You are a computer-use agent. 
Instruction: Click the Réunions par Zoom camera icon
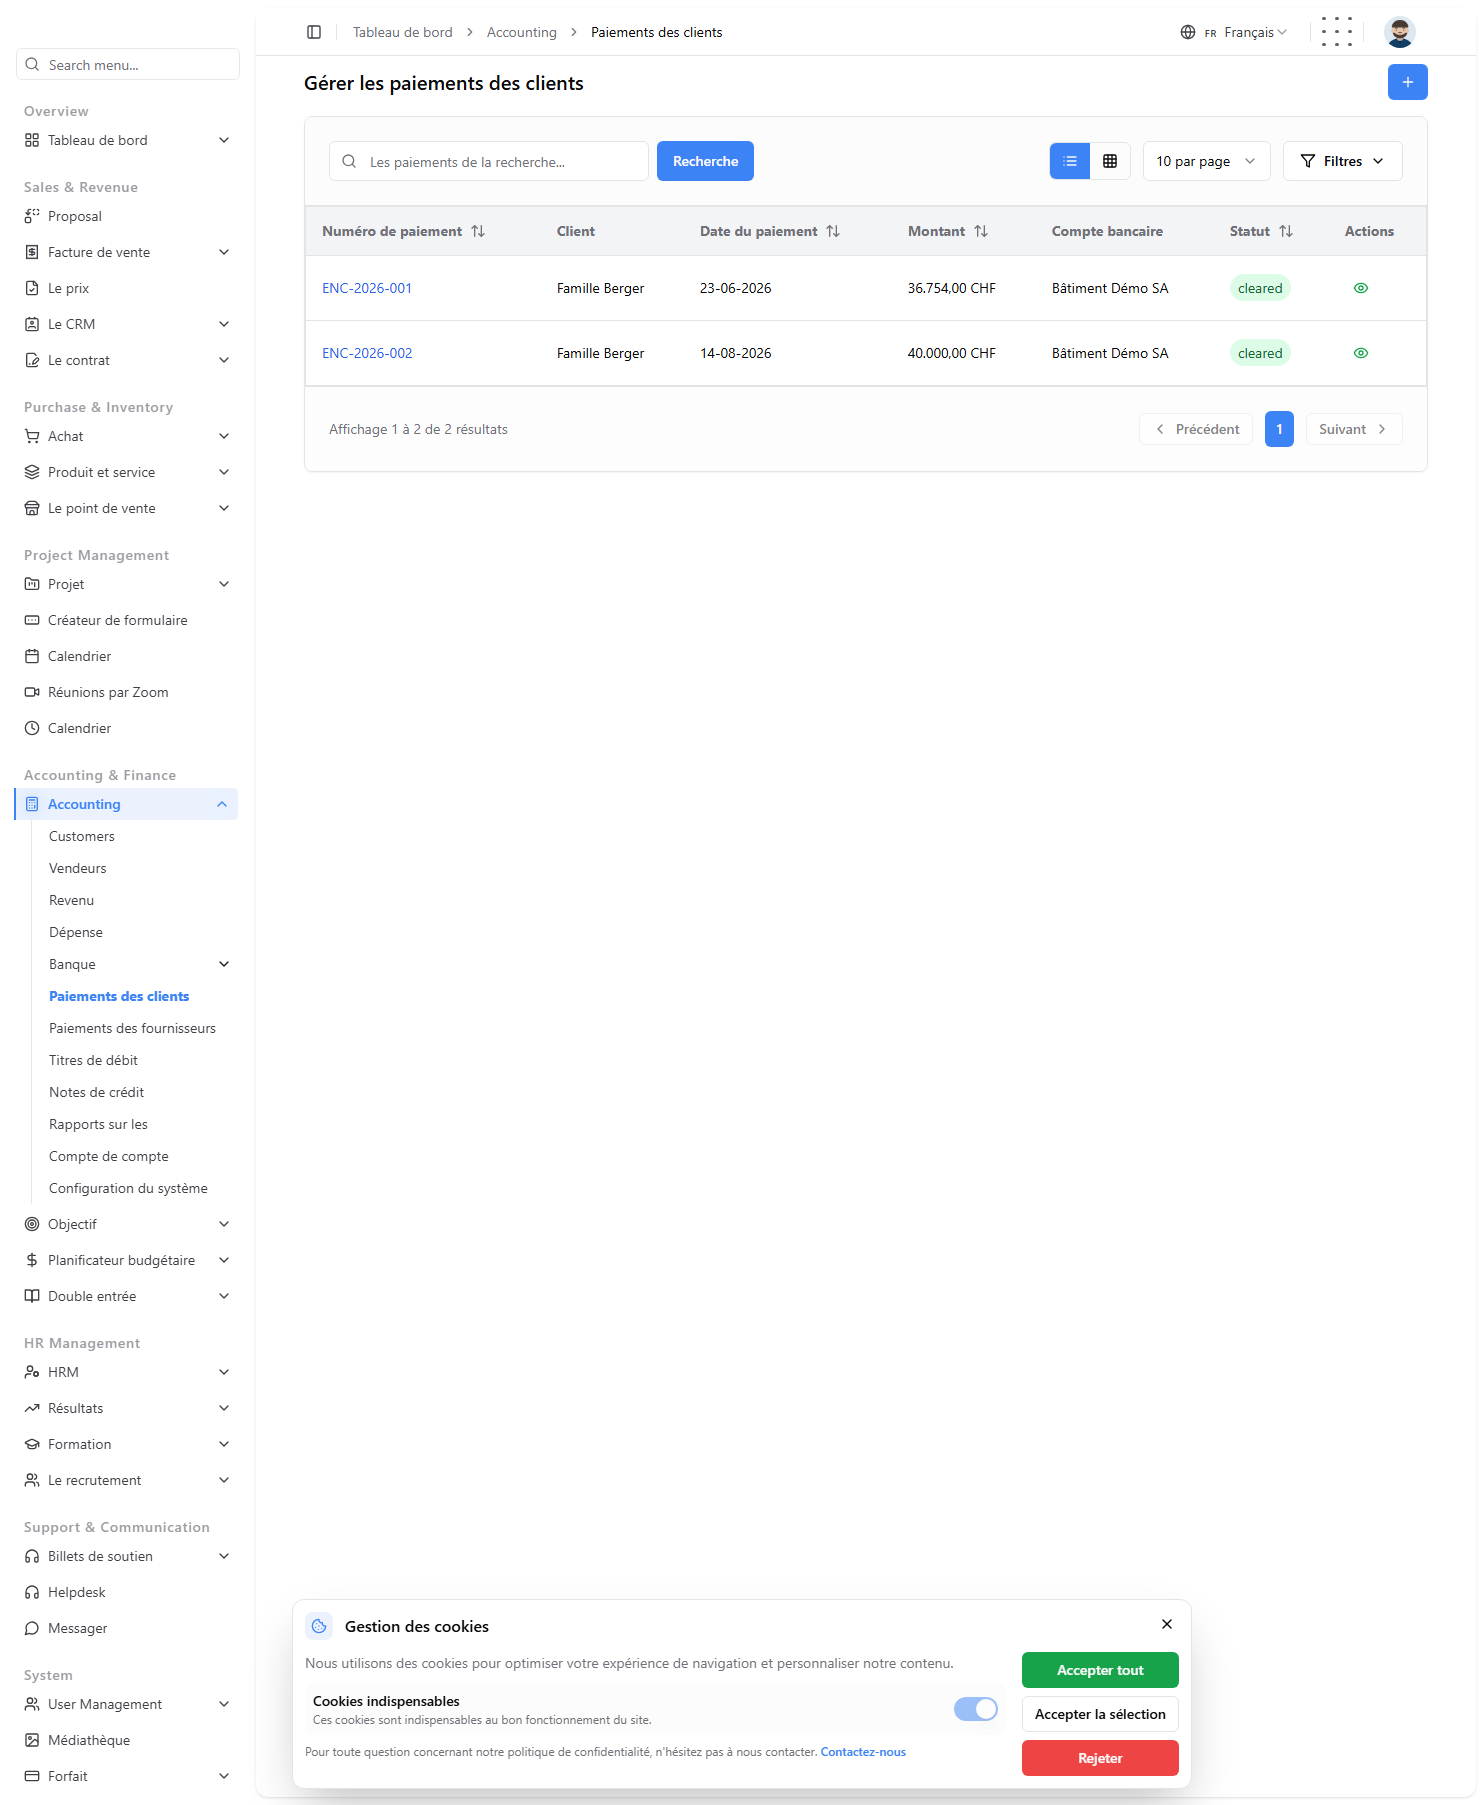(32, 692)
